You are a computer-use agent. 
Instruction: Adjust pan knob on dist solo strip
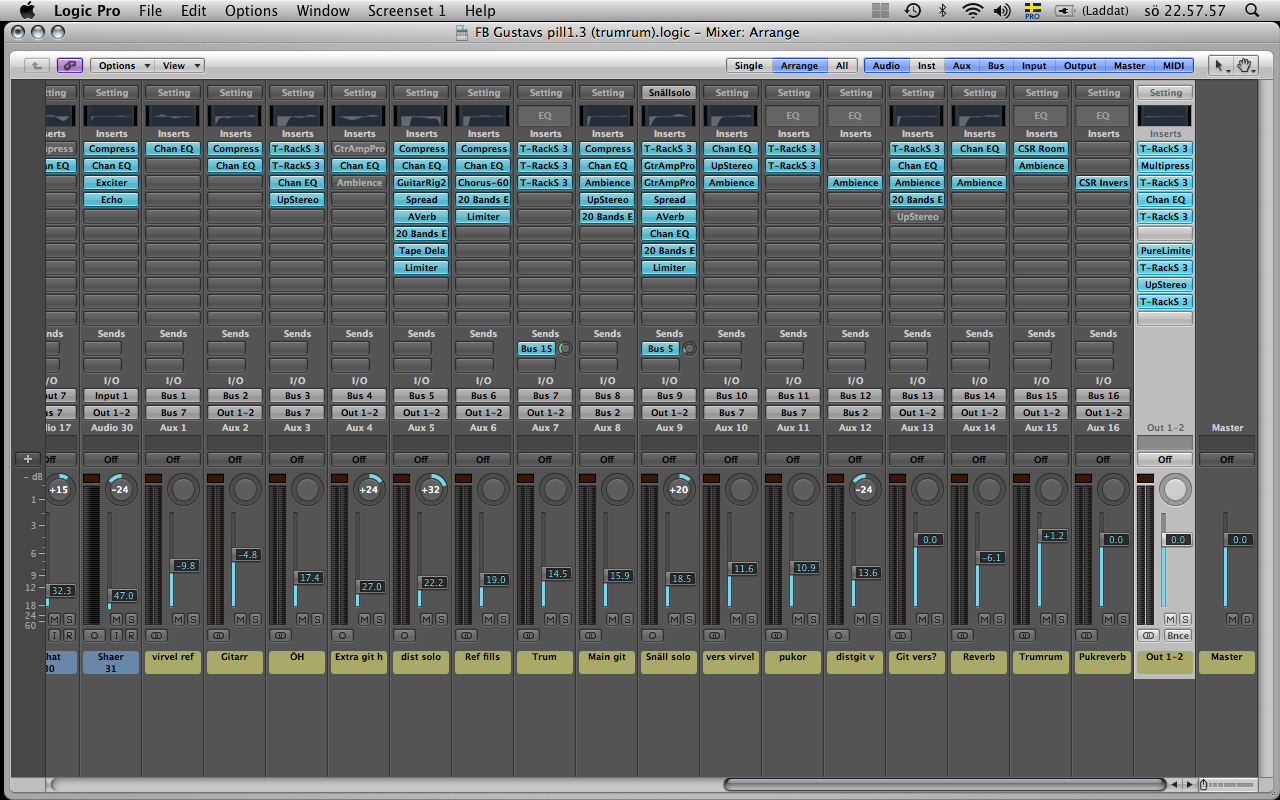(431, 489)
